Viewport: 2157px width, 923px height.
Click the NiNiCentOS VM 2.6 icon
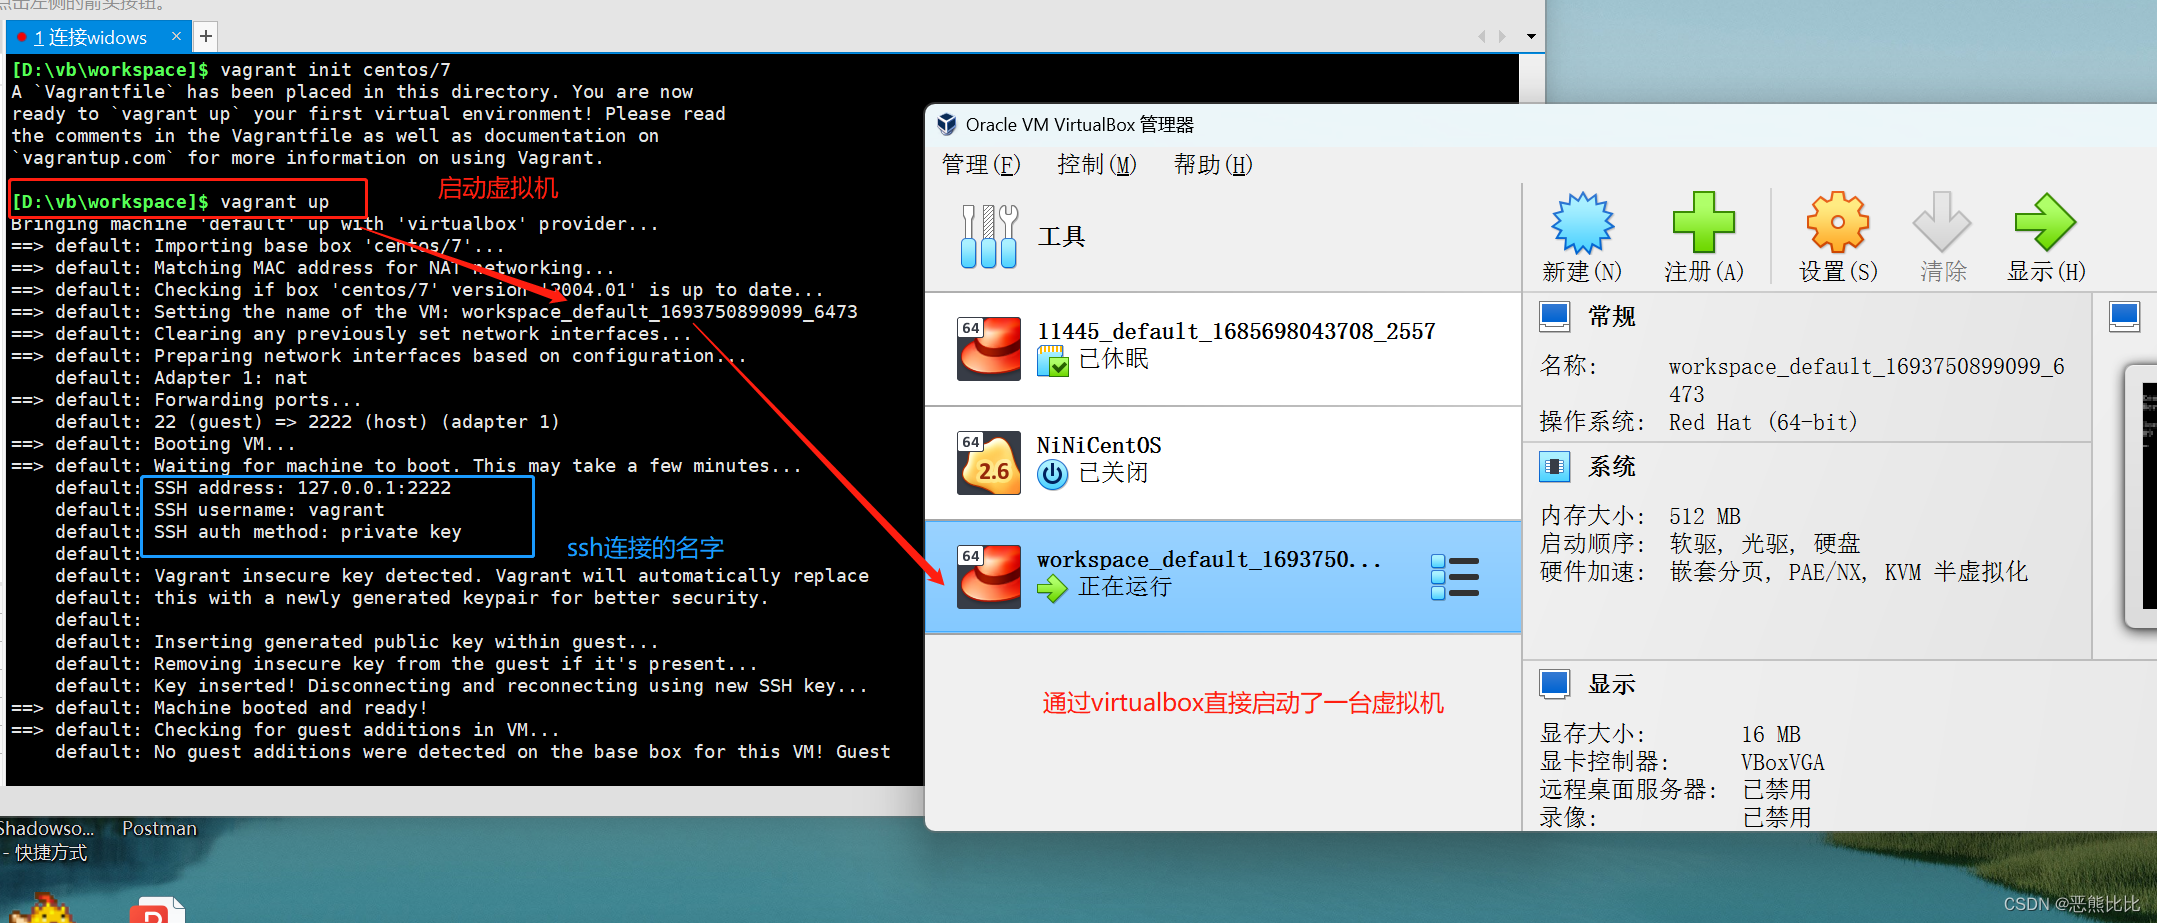[989, 463]
